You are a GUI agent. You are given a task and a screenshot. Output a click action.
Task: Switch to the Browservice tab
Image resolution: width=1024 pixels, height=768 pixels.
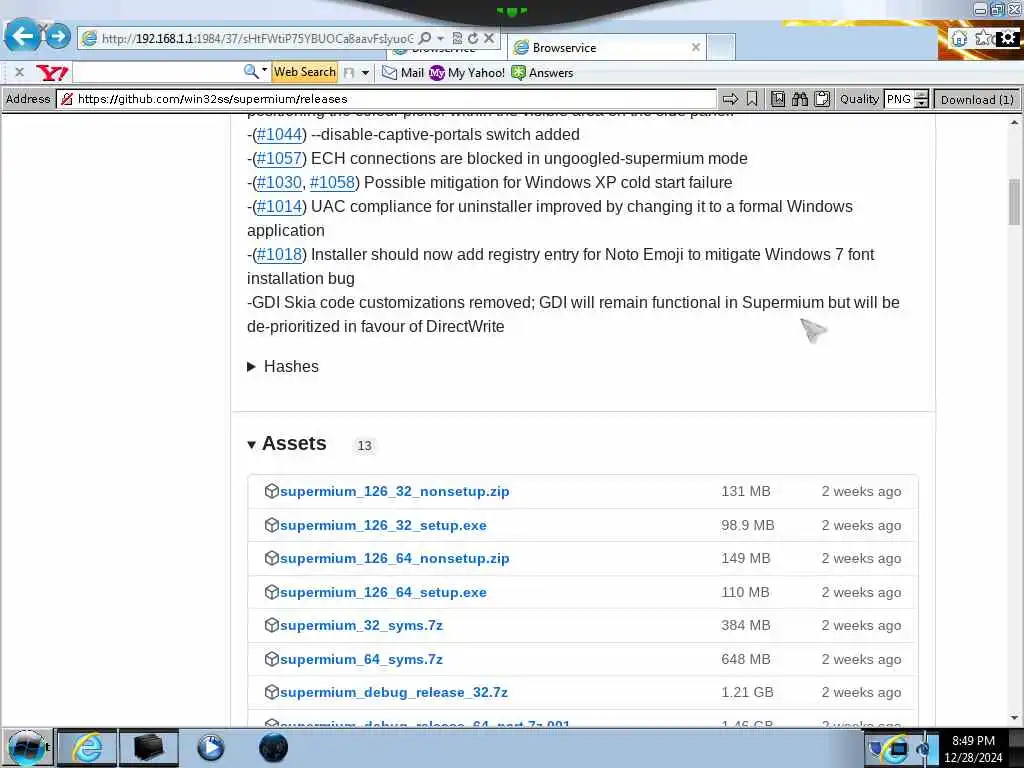tap(606, 48)
